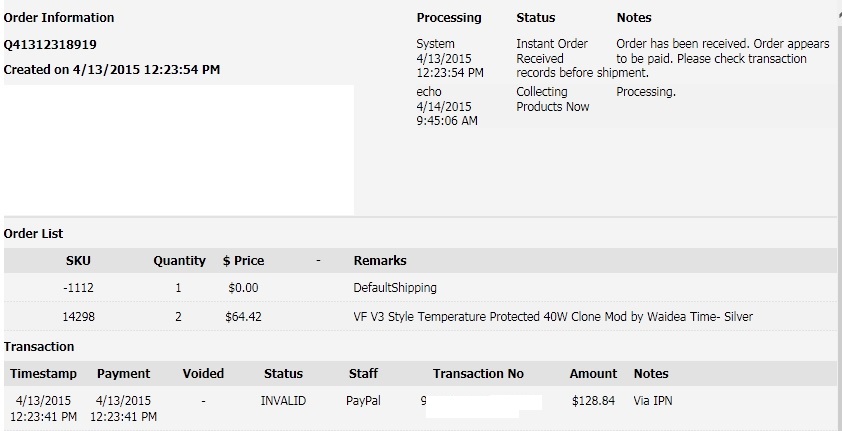This screenshot has width=842, height=431.
Task: Select the SKU column header
Action: pyautogui.click(x=78, y=261)
